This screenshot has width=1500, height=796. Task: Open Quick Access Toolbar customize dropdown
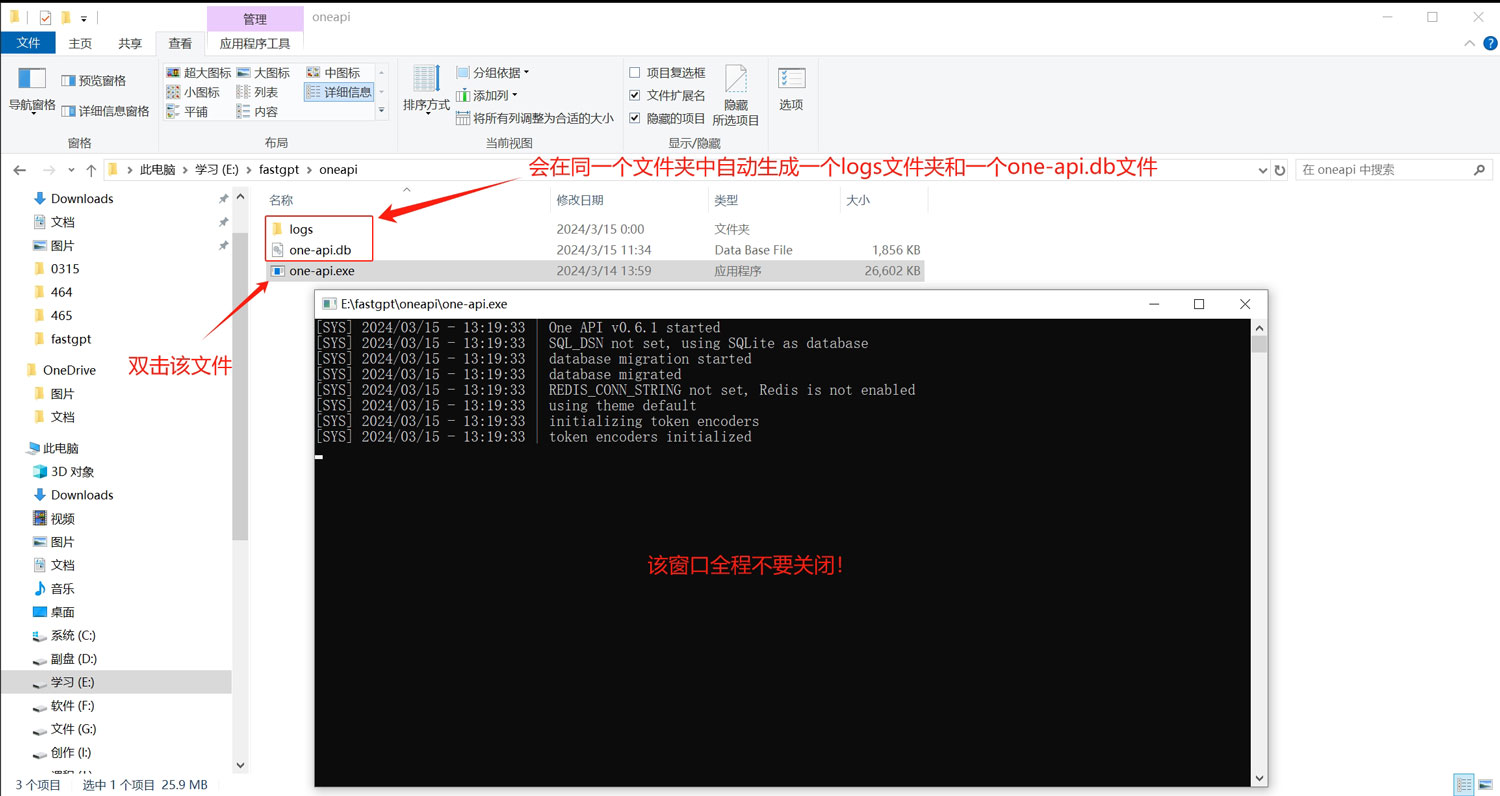(x=84, y=18)
